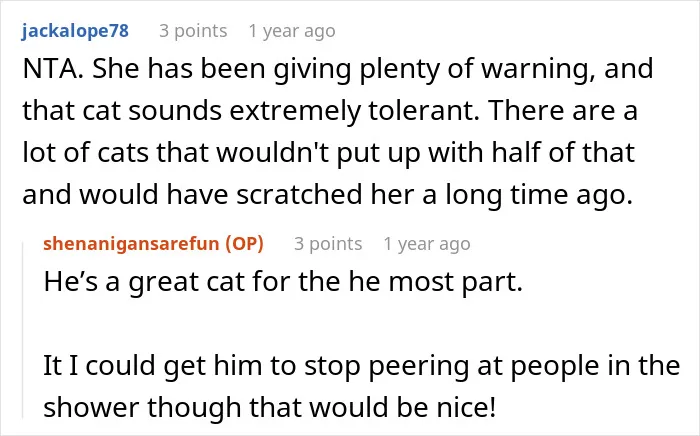Open shenanigansarefun's profile link
The height and width of the screenshot is (436, 700).
131,244
